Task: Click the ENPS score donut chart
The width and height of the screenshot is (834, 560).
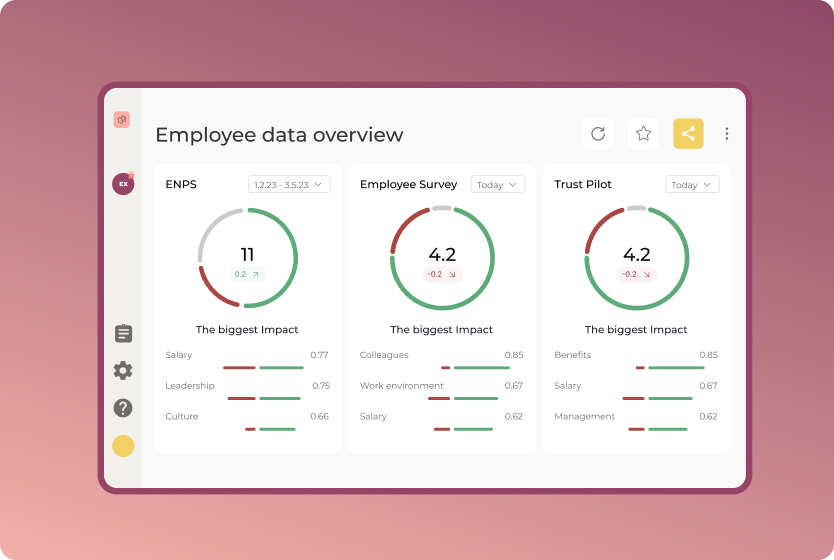Action: pyautogui.click(x=247, y=258)
